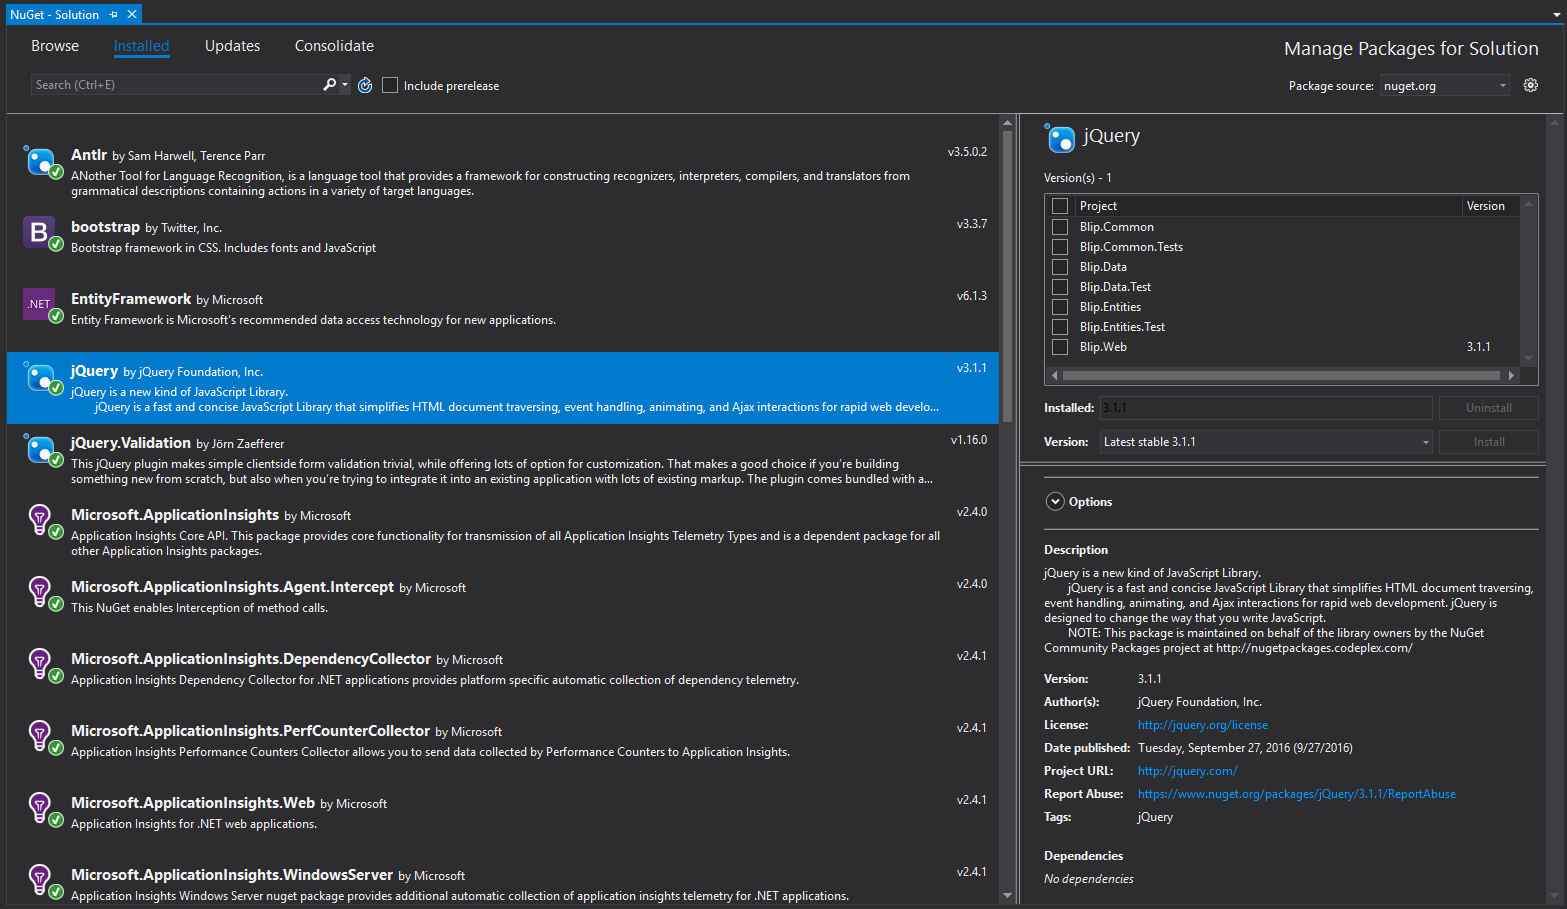Viewport: 1567px width, 909px height.
Task: Click the Blip.Web version 3.1.1 cell
Action: pos(1478,347)
